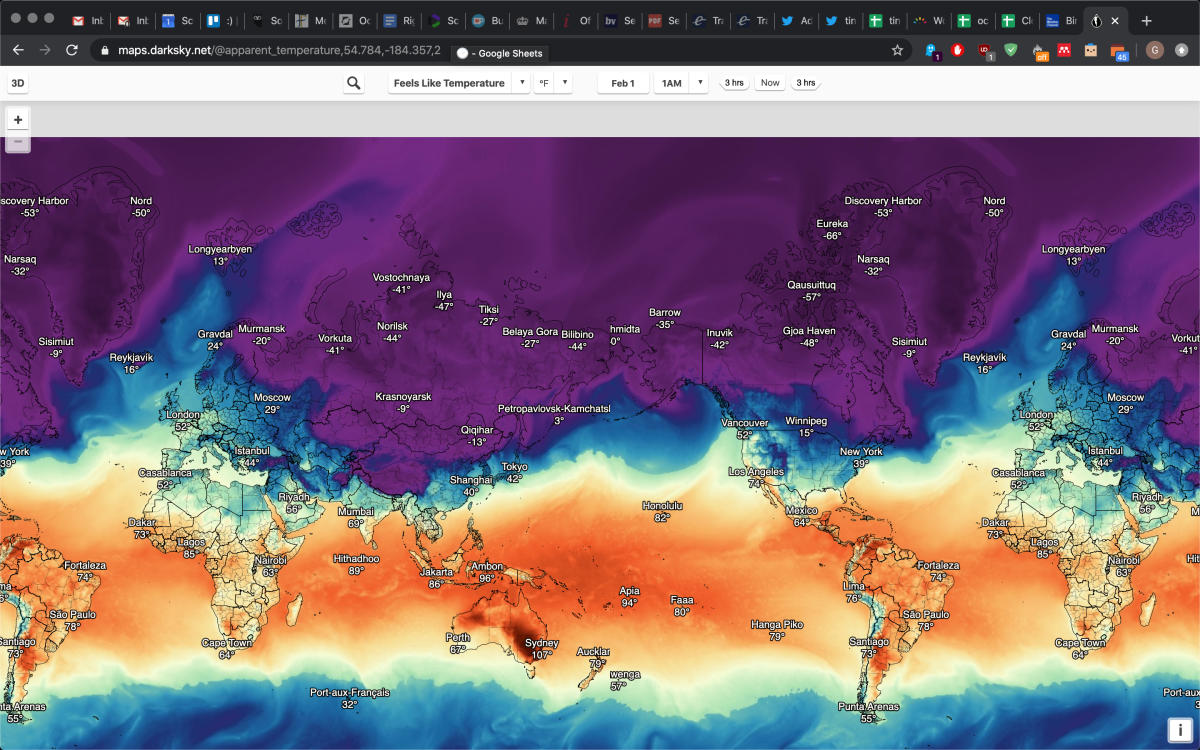This screenshot has height=750, width=1200.
Task: Jump to the current time with Now
Action: click(769, 83)
